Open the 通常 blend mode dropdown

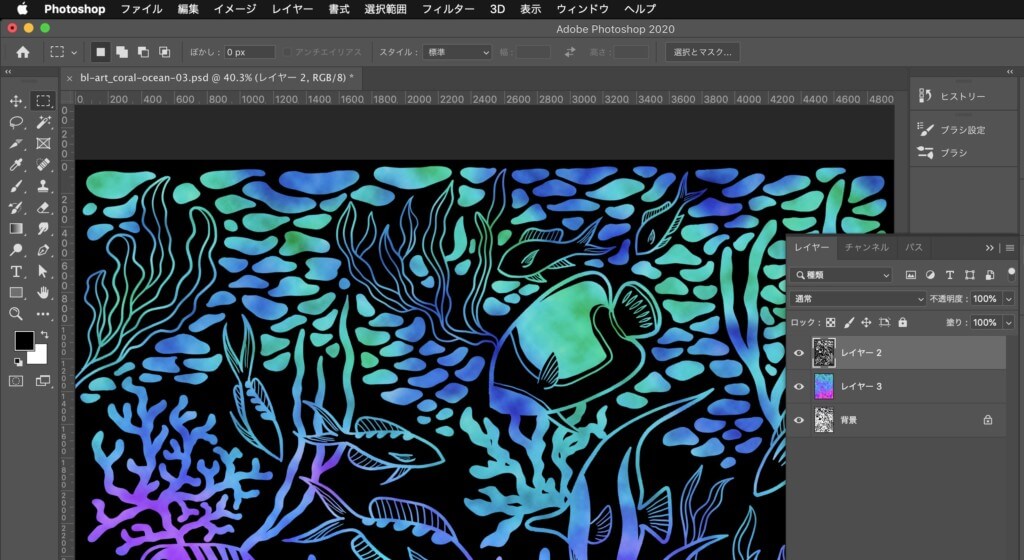858,299
